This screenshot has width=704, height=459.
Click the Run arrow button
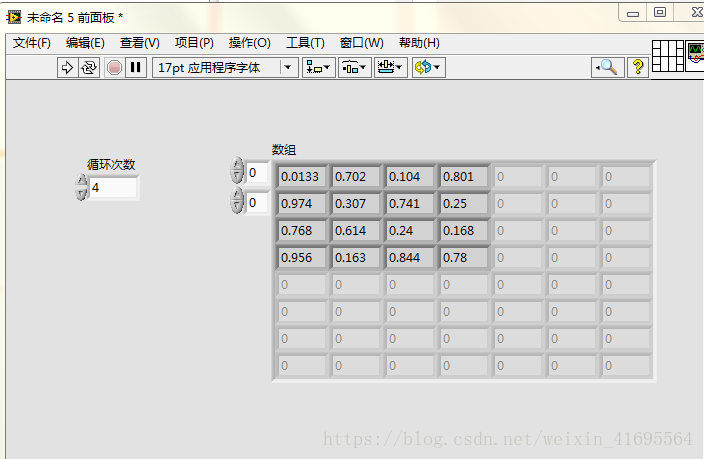[67, 68]
